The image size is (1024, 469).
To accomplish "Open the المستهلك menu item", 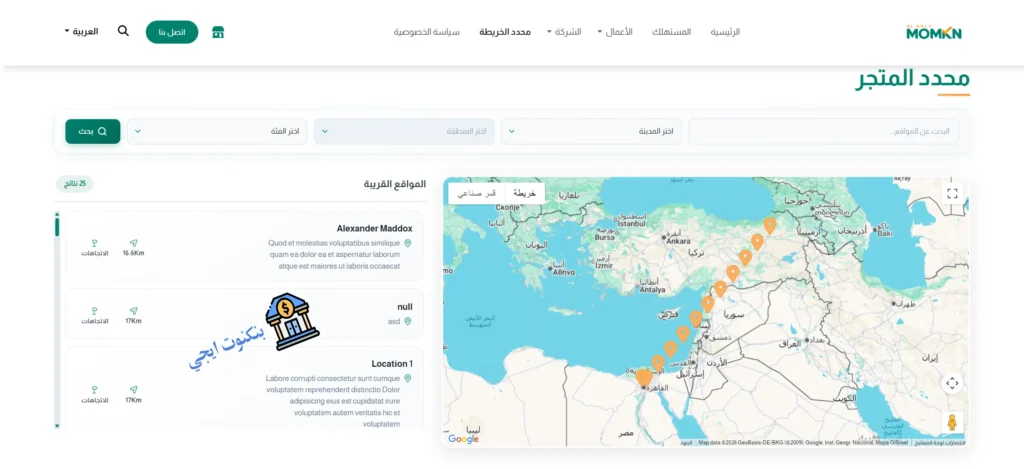I will 671,32.
